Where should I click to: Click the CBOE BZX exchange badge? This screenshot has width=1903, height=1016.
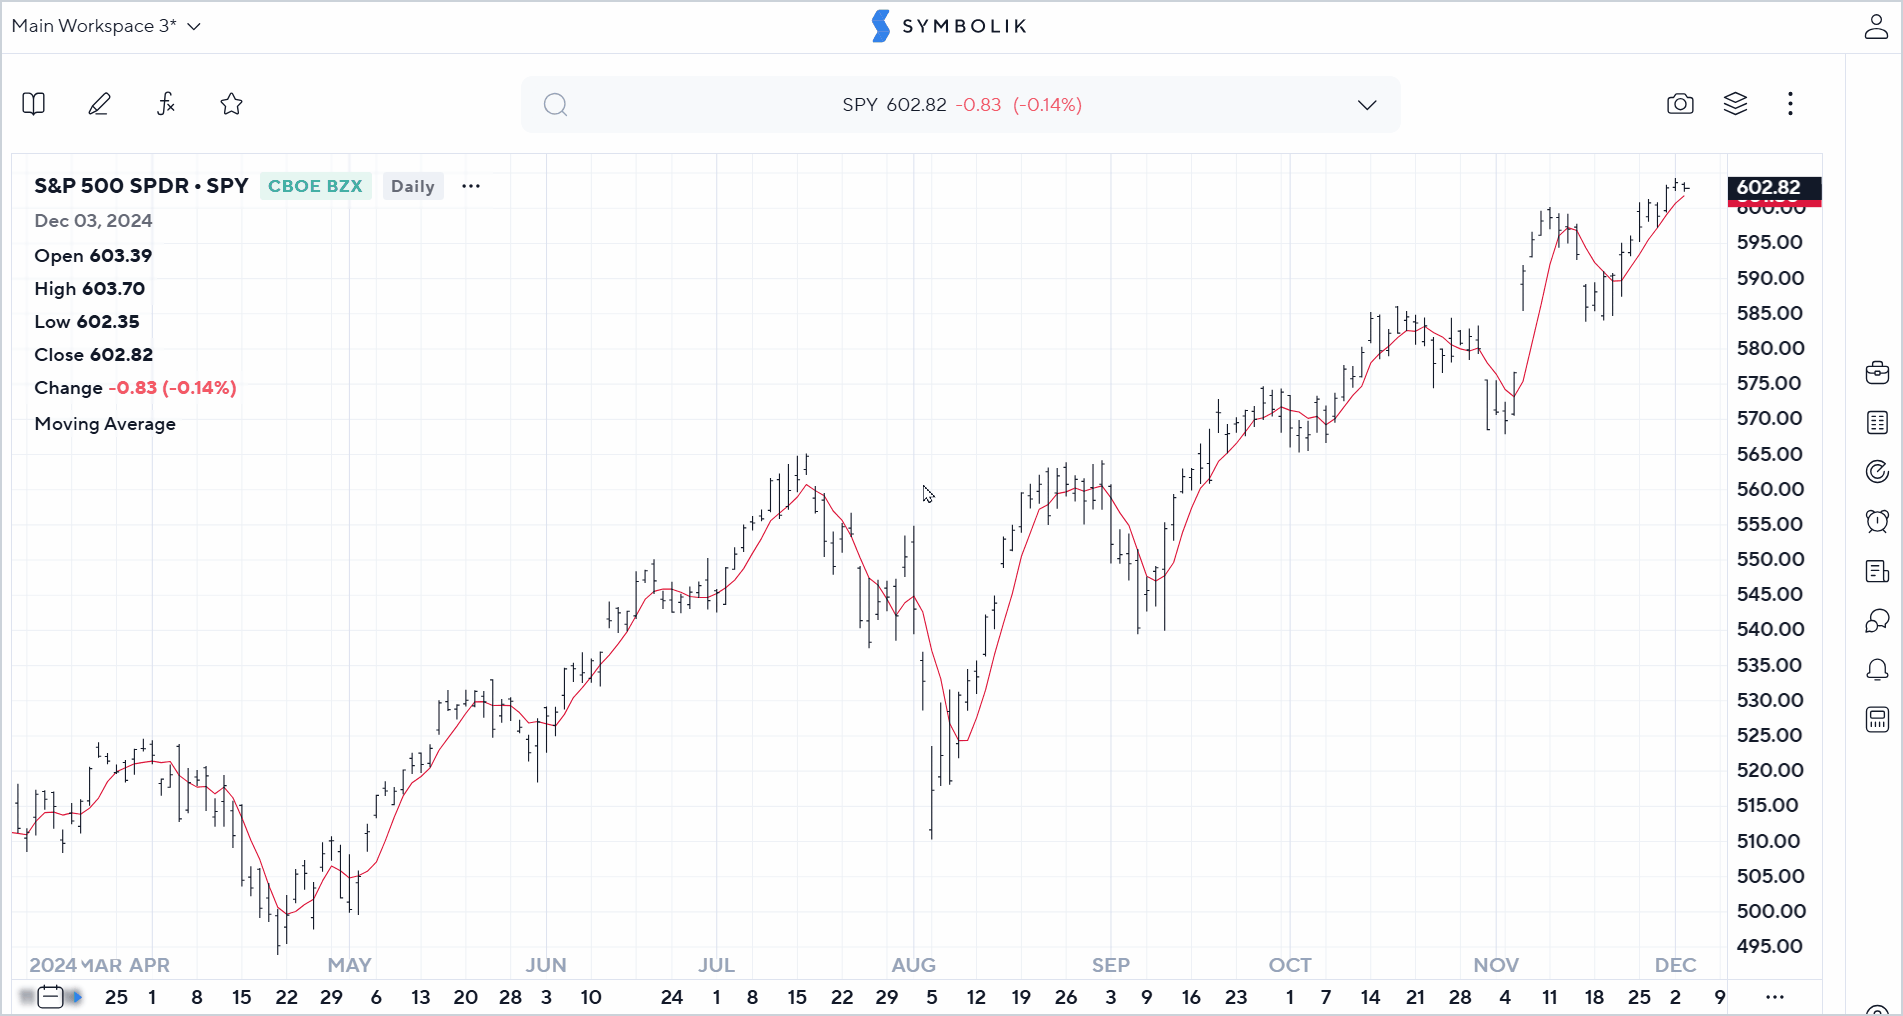tap(315, 186)
